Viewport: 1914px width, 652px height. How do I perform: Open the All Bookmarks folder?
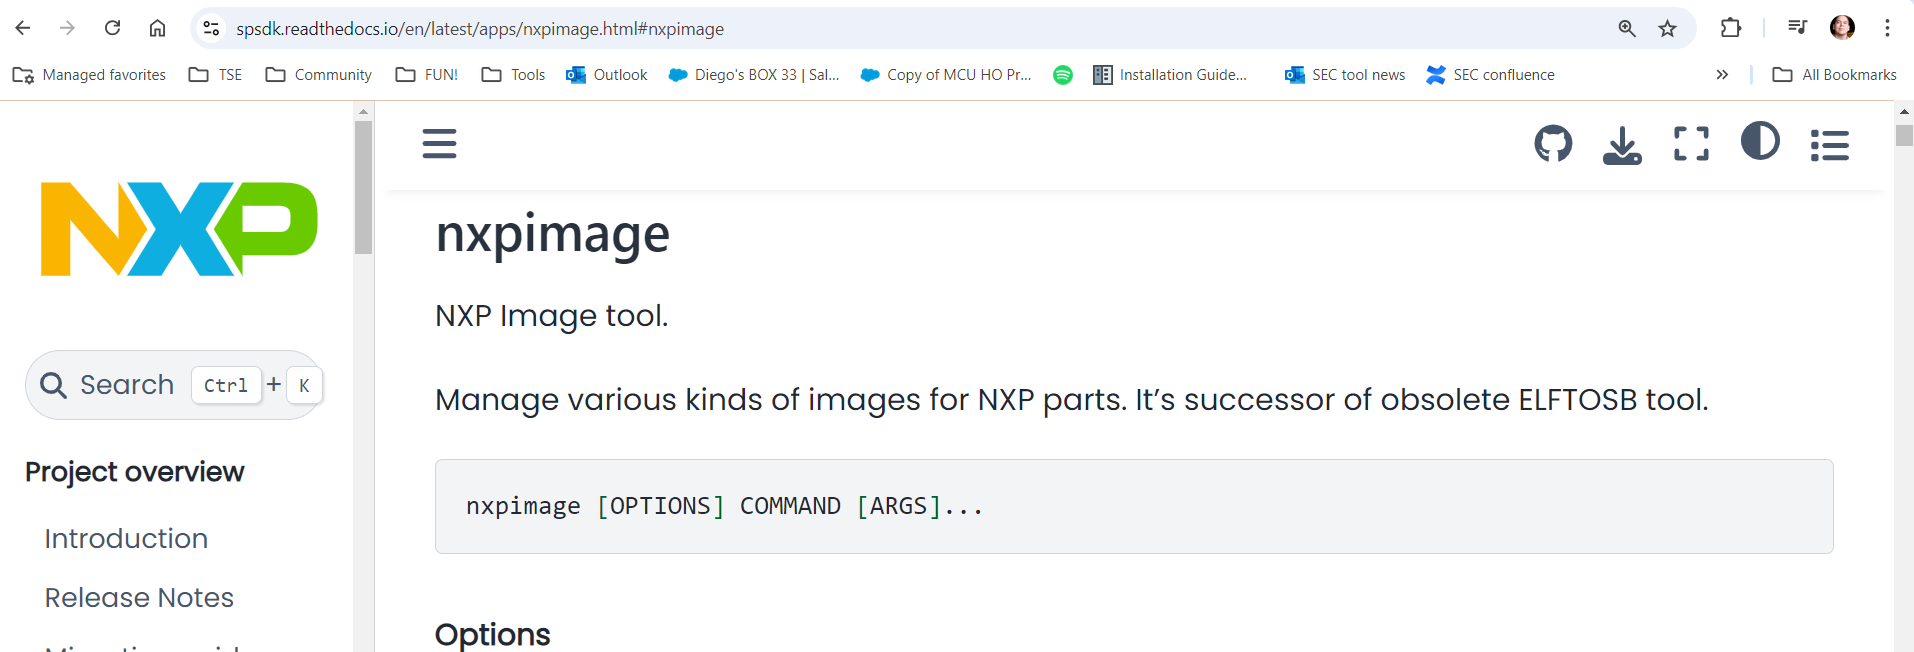[1834, 75]
